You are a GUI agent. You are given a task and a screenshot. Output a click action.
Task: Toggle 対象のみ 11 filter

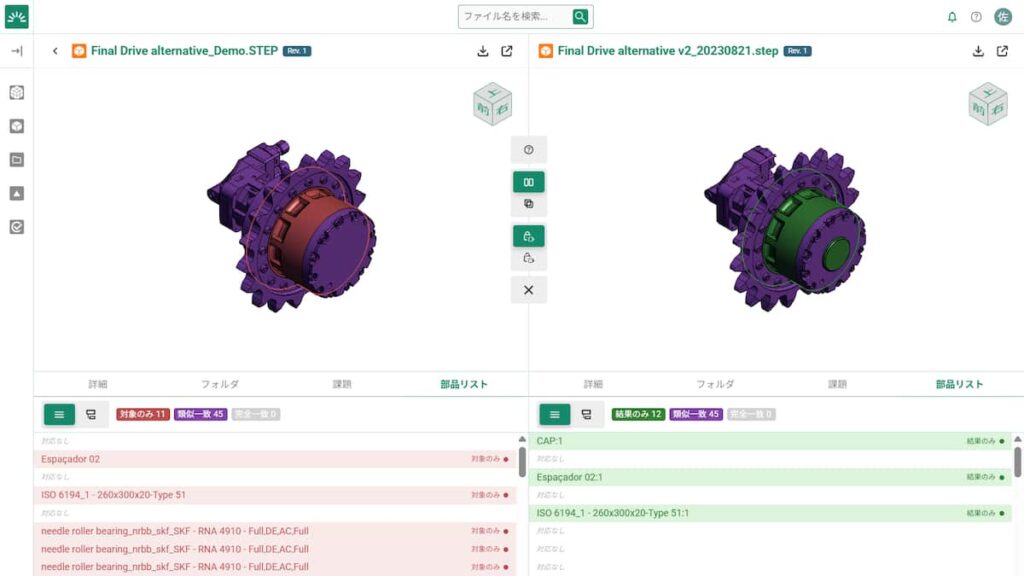pos(143,414)
